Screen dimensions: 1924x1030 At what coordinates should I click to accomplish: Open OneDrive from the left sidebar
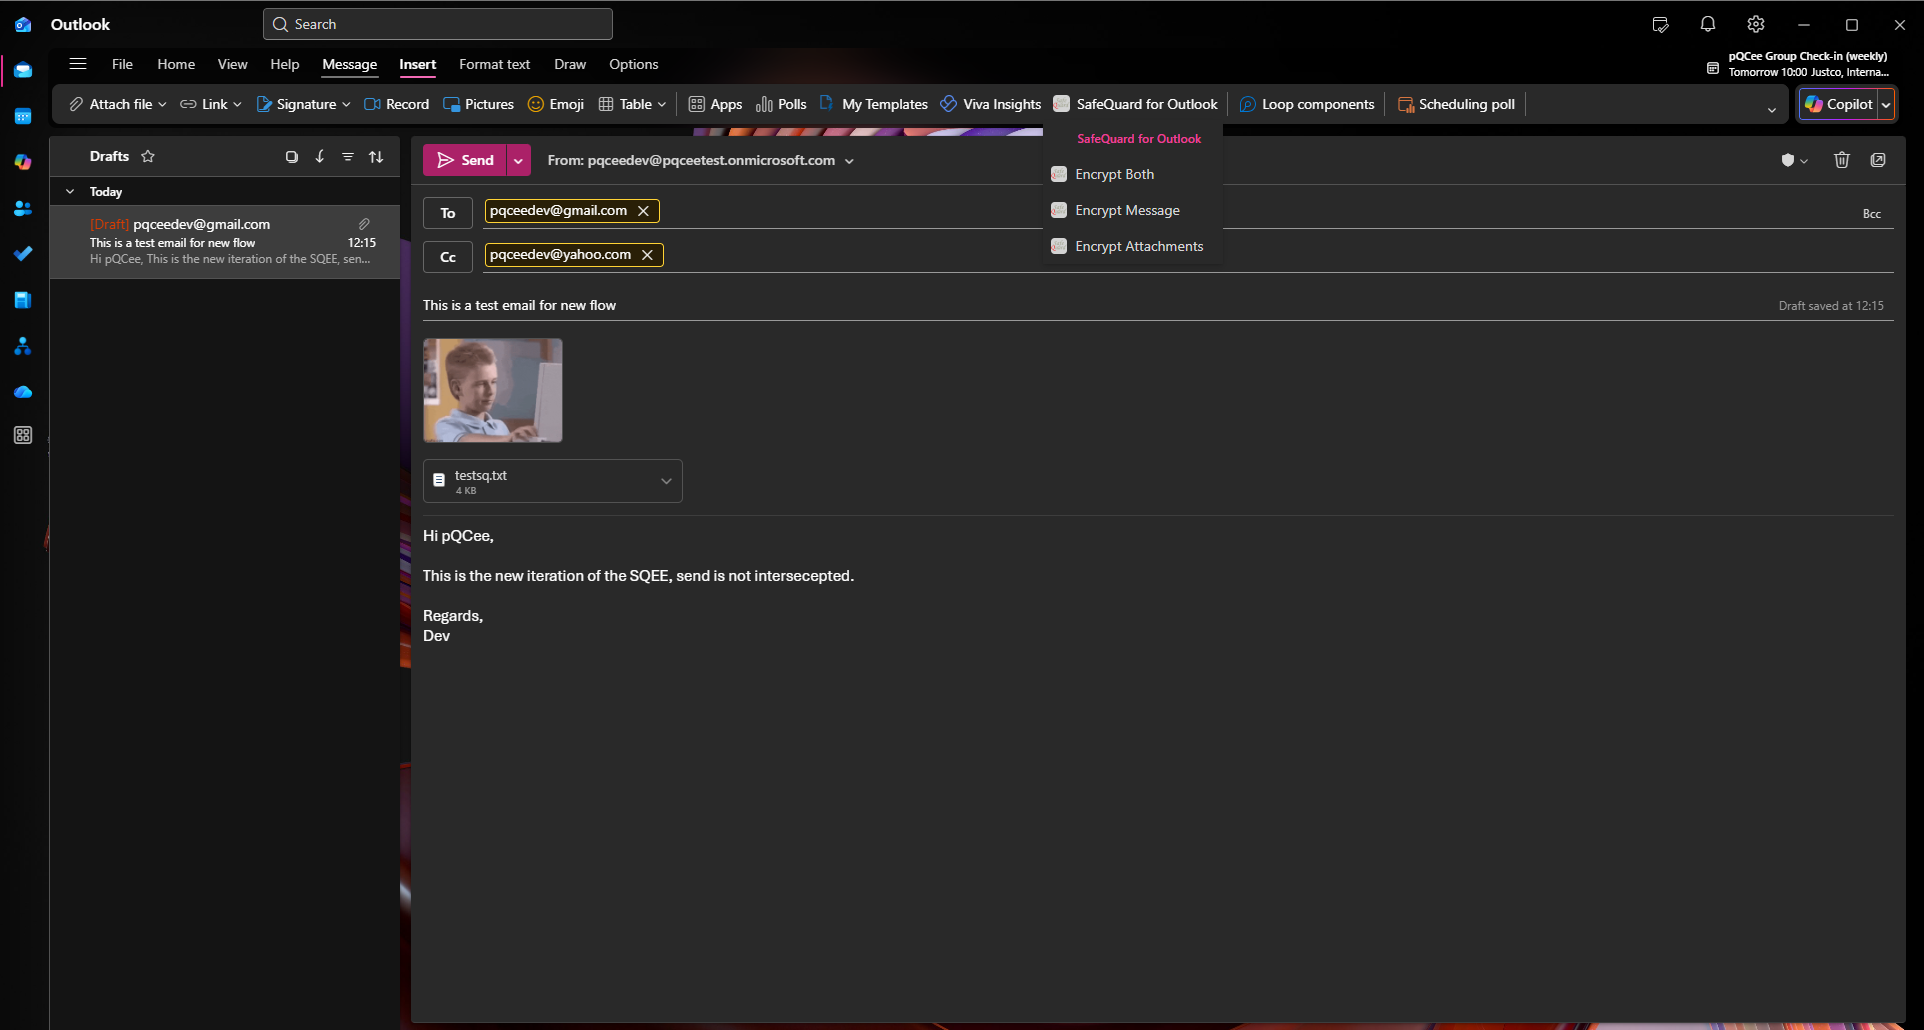(22, 391)
